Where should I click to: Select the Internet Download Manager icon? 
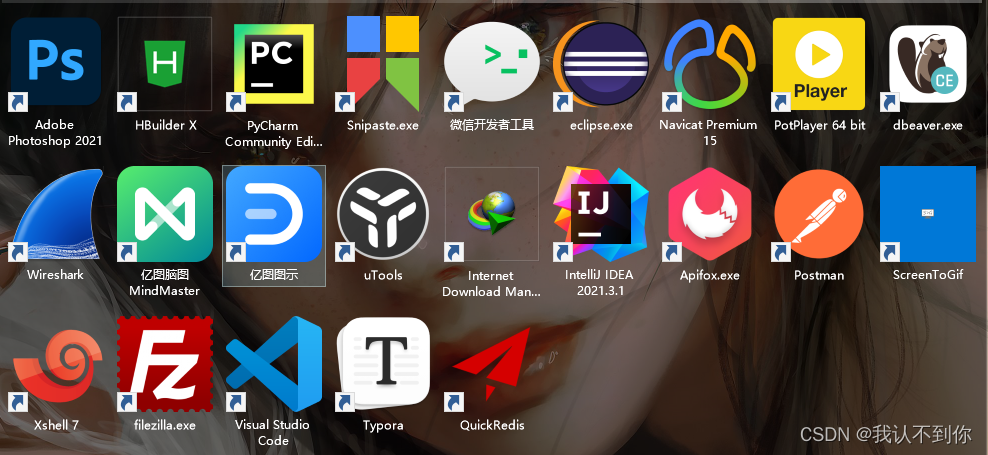[491, 214]
